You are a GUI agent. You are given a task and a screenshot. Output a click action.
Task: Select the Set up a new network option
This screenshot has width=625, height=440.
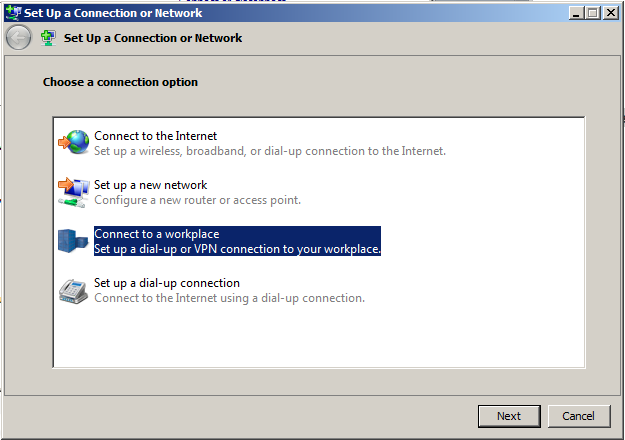click(150, 185)
